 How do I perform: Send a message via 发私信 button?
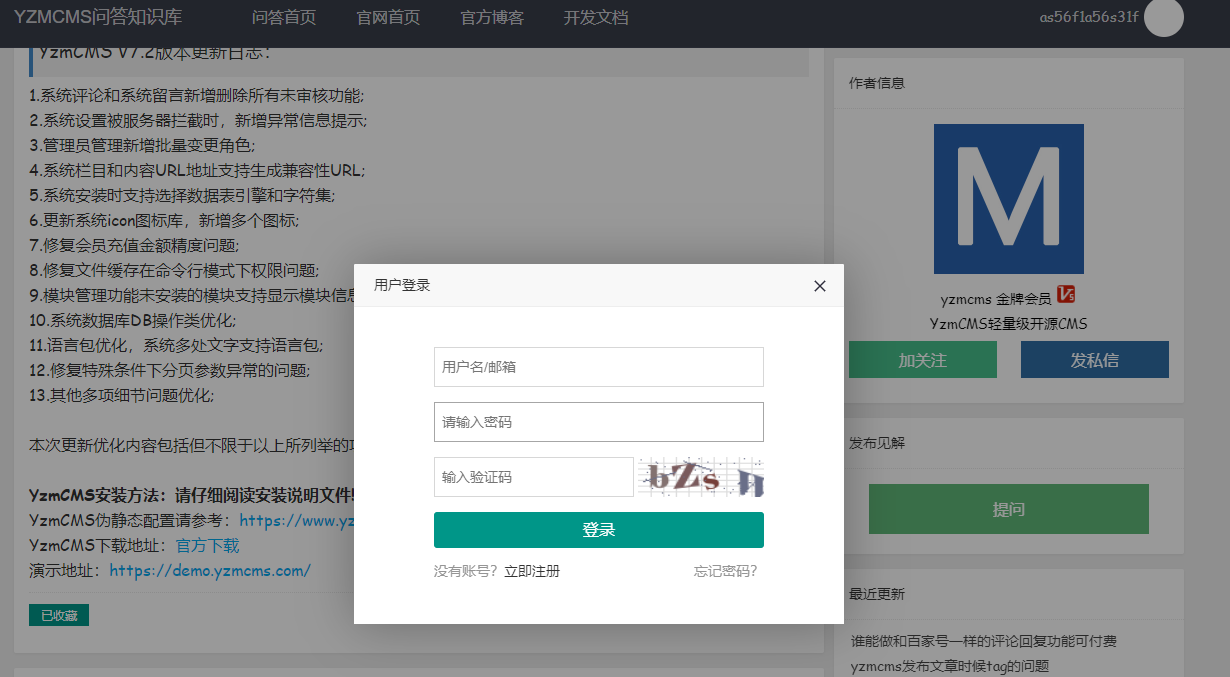[1095, 360]
